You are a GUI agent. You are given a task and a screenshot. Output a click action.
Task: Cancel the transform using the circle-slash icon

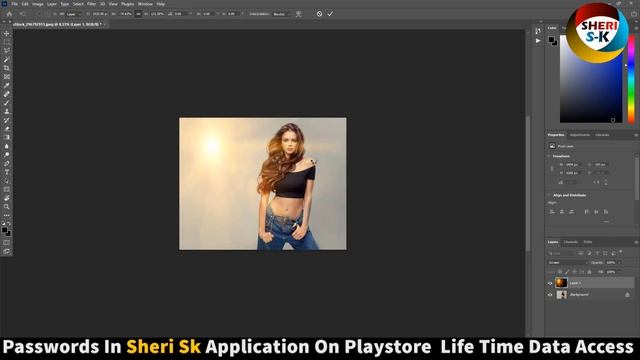[x=319, y=14]
